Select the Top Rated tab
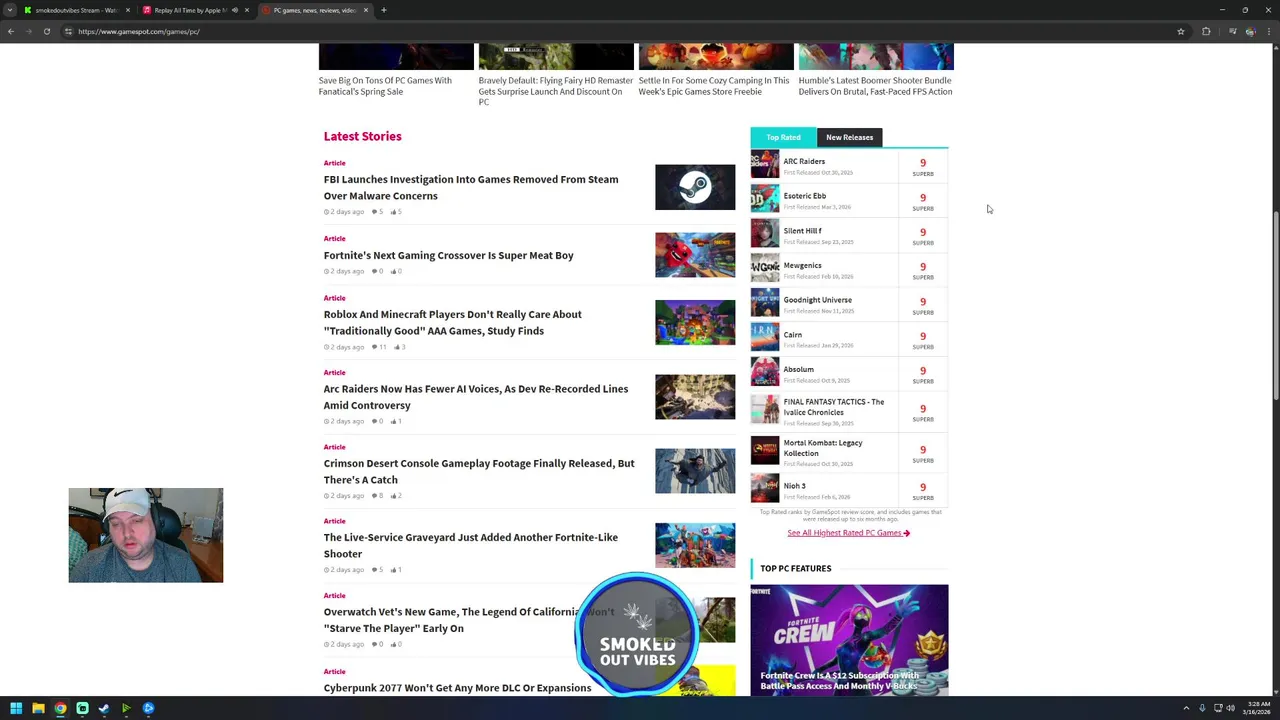The image size is (1280, 720). [x=783, y=137]
